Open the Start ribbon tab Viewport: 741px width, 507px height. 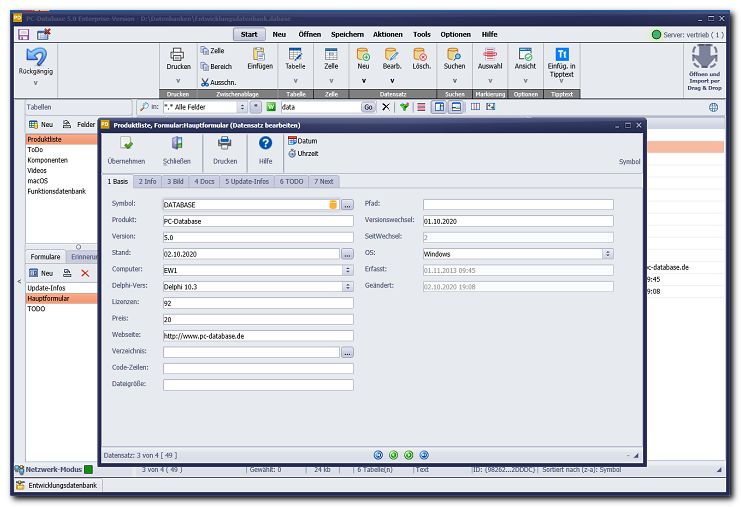[x=249, y=34]
